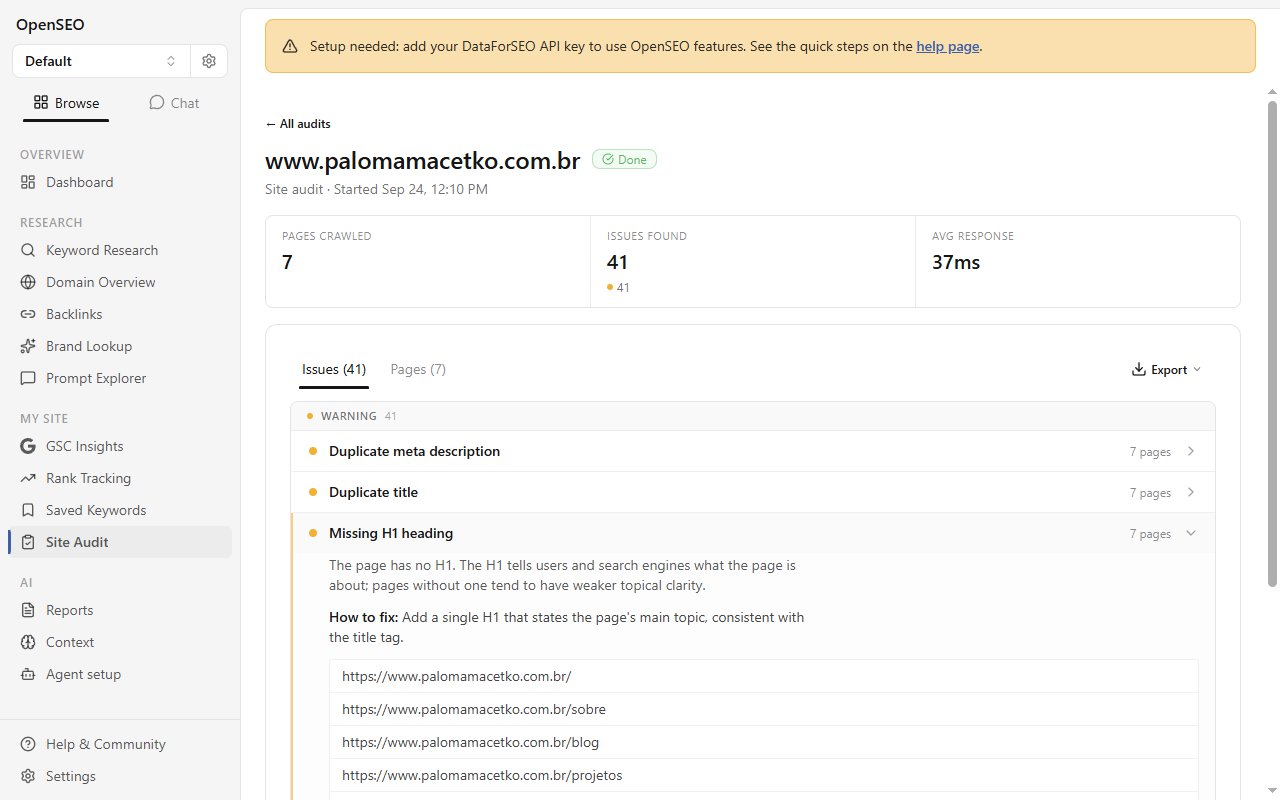Viewport: 1280px width, 800px height.
Task: Expand the Duplicate title chevron
Action: 1190,492
